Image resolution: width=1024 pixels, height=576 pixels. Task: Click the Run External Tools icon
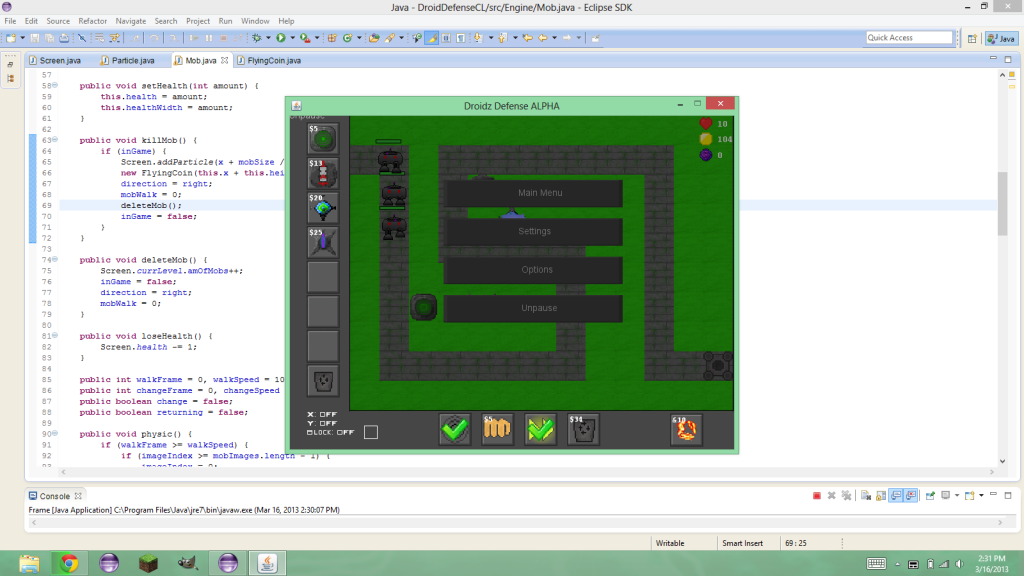pos(304,38)
